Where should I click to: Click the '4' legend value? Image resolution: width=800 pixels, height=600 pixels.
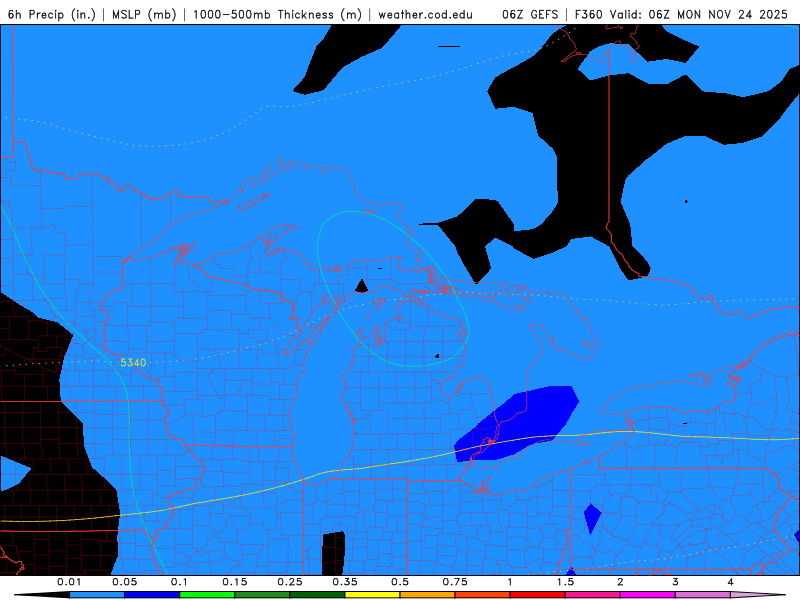pyautogui.click(x=731, y=582)
